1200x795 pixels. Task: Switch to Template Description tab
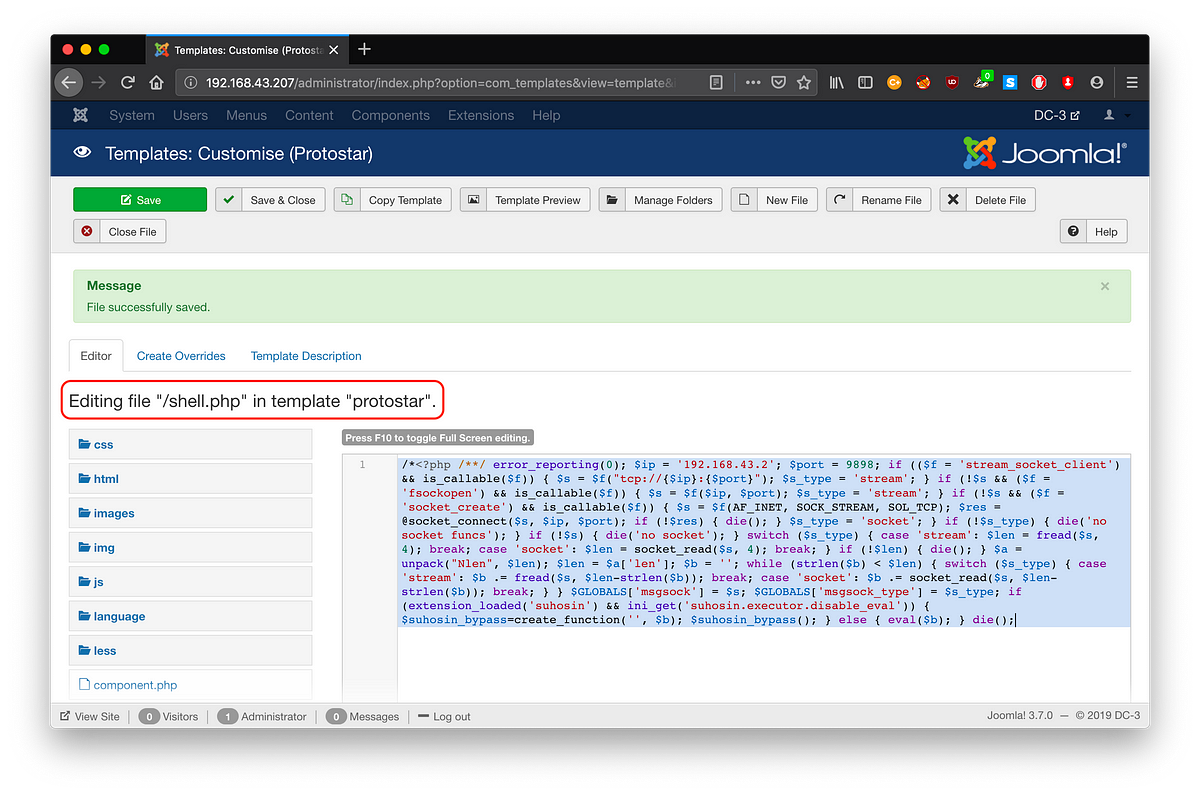tap(306, 356)
